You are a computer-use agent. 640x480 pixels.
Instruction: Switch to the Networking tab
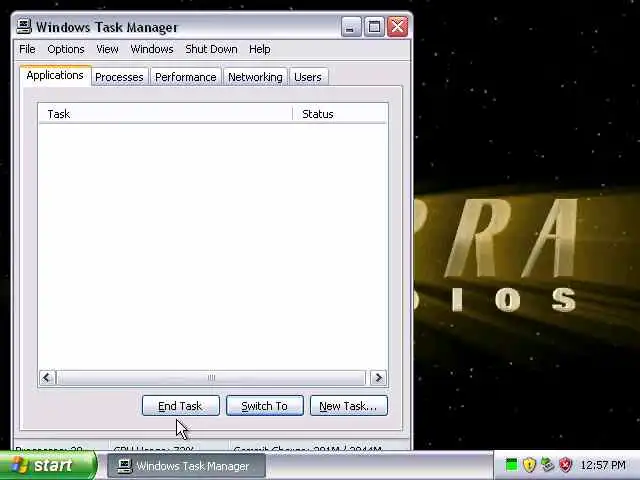coord(255,77)
